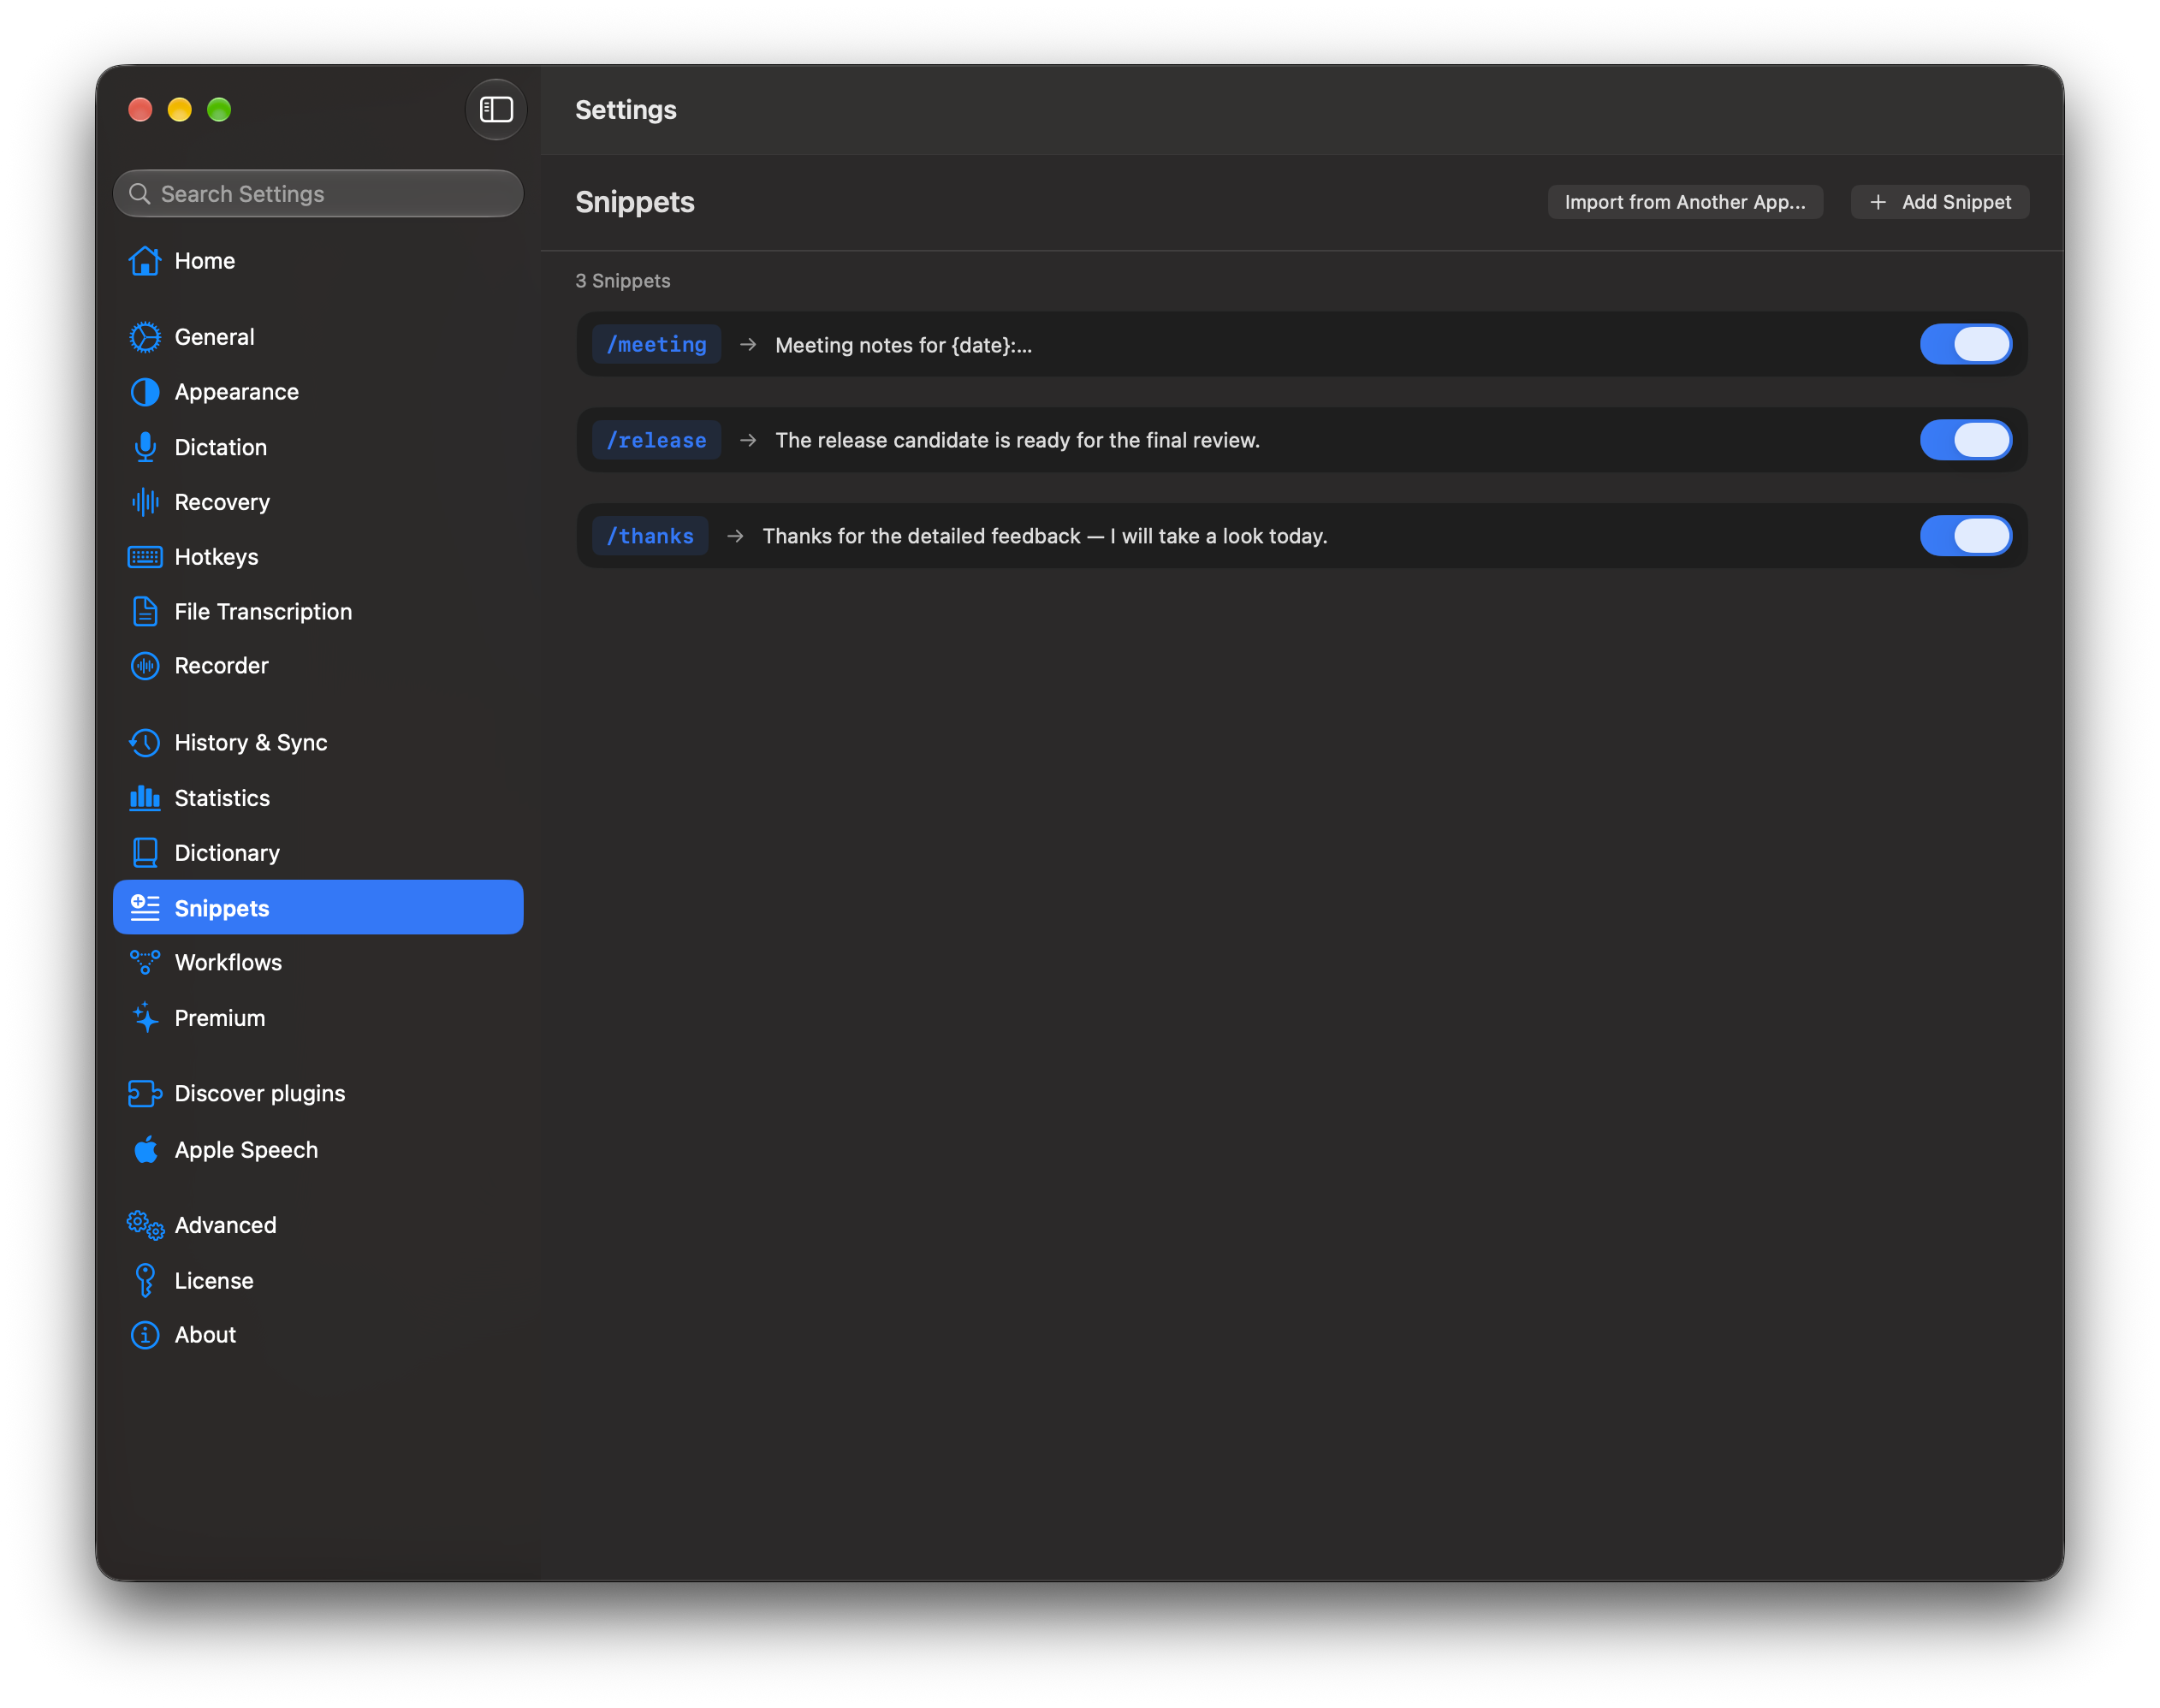Select the Appearance half-circle icon
Image resolution: width=2160 pixels, height=1708 pixels.
tap(145, 392)
